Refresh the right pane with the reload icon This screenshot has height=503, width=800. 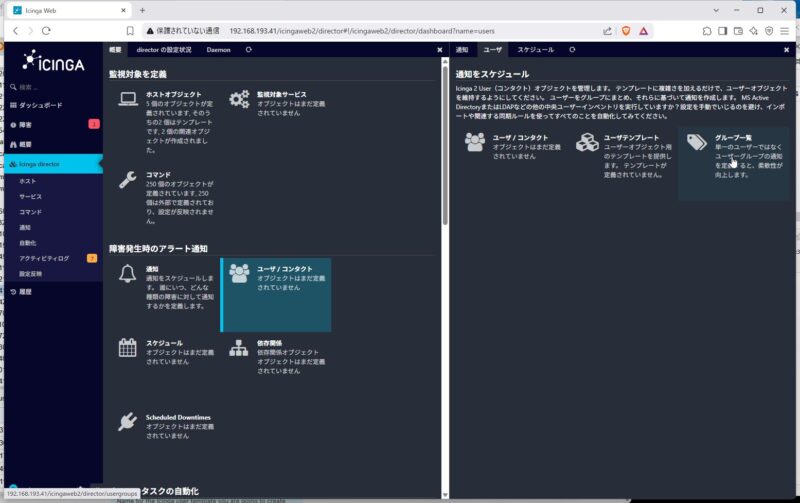click(x=572, y=50)
